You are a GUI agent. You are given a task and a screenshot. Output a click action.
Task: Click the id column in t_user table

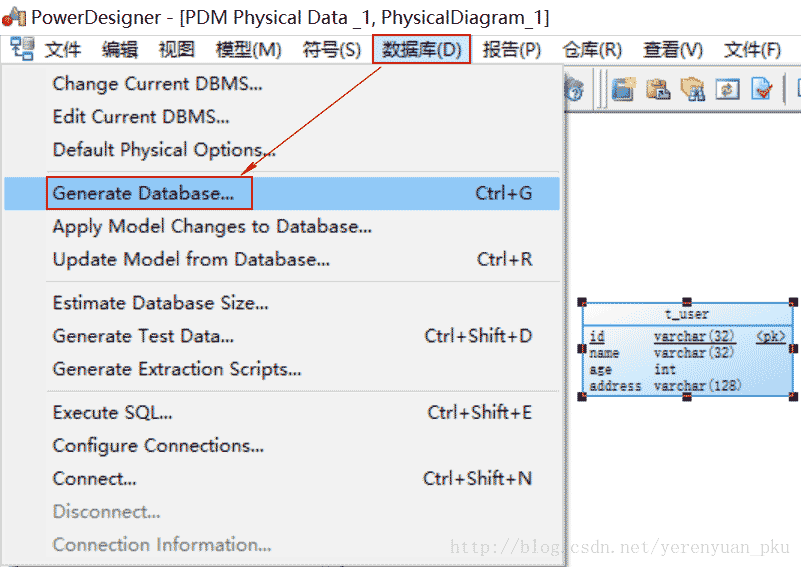597,336
